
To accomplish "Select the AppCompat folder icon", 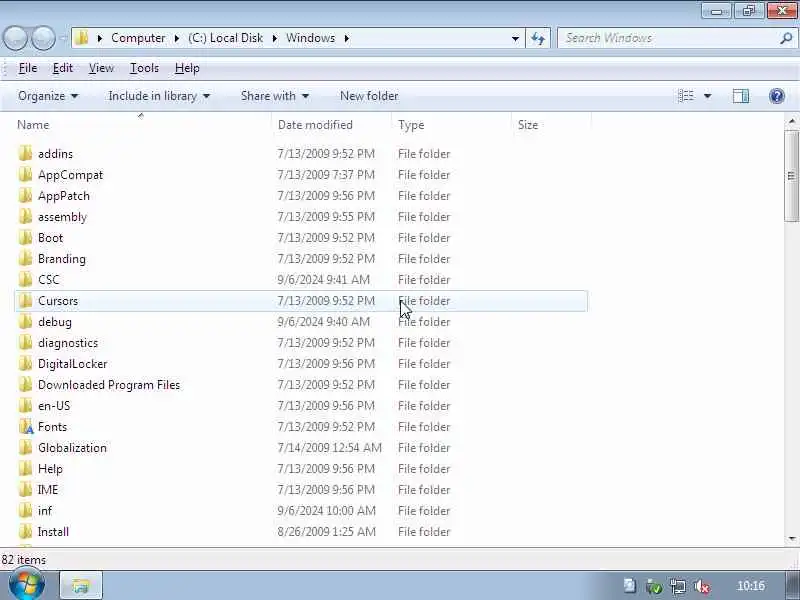I will (x=25, y=174).
